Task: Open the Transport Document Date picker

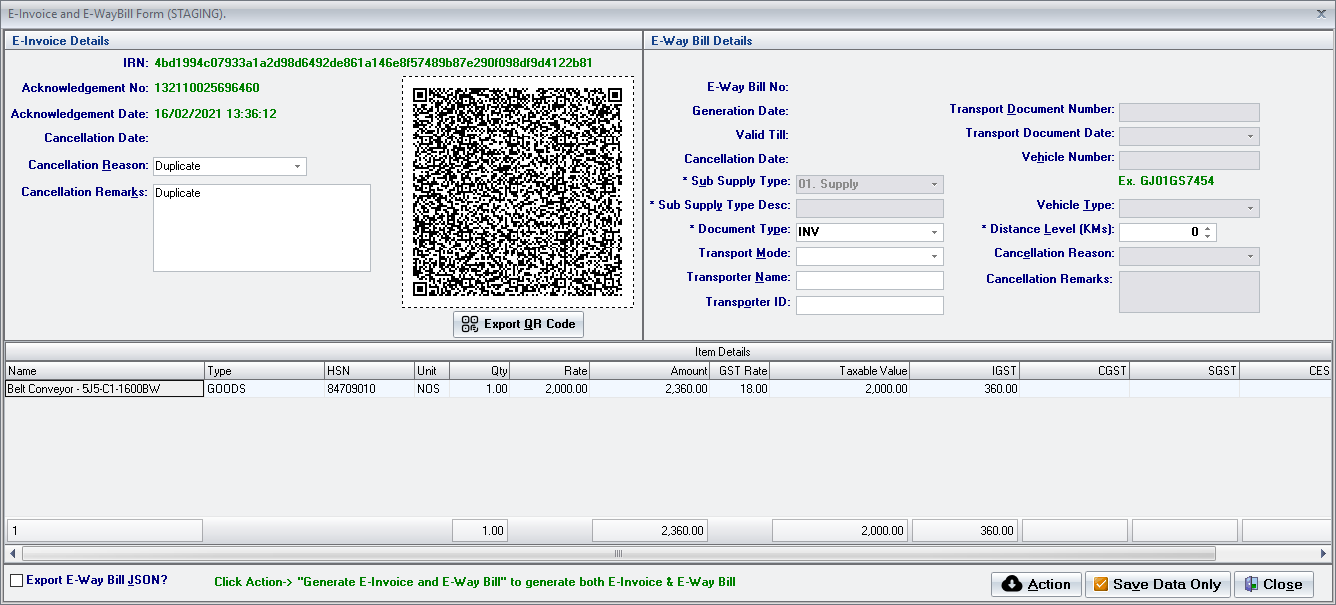Action: 1250,136
